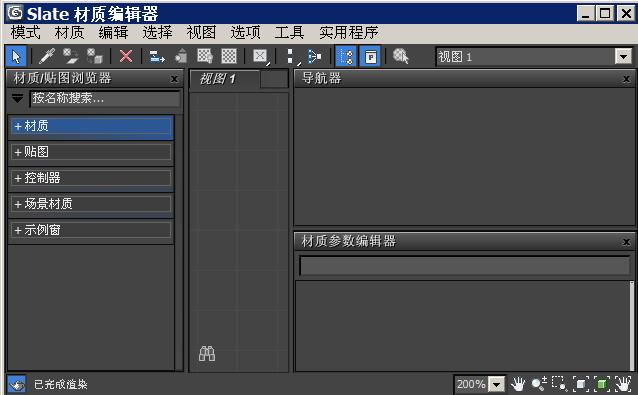This screenshot has width=638, height=395.
Task: Pick material from object with eyedropper
Action: point(47,56)
